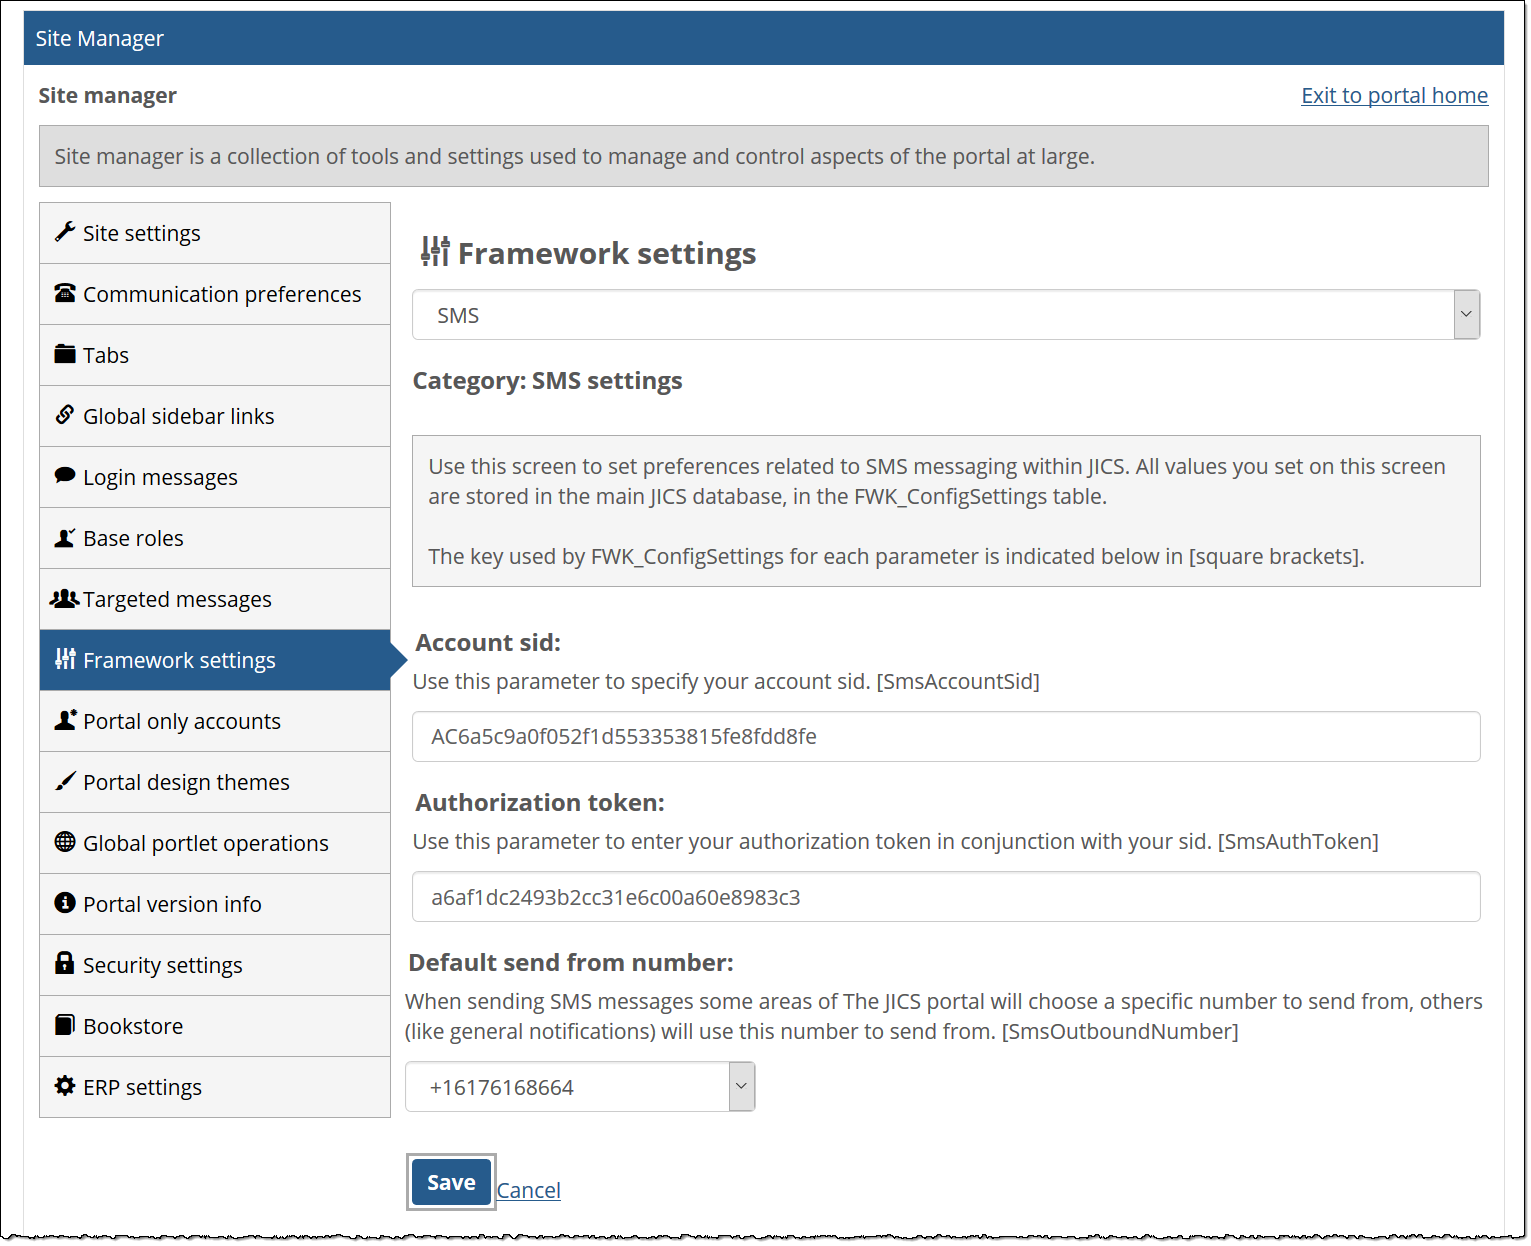Click the Default send from number: label
Screen dimensions: 1531x1246
[x=571, y=962]
